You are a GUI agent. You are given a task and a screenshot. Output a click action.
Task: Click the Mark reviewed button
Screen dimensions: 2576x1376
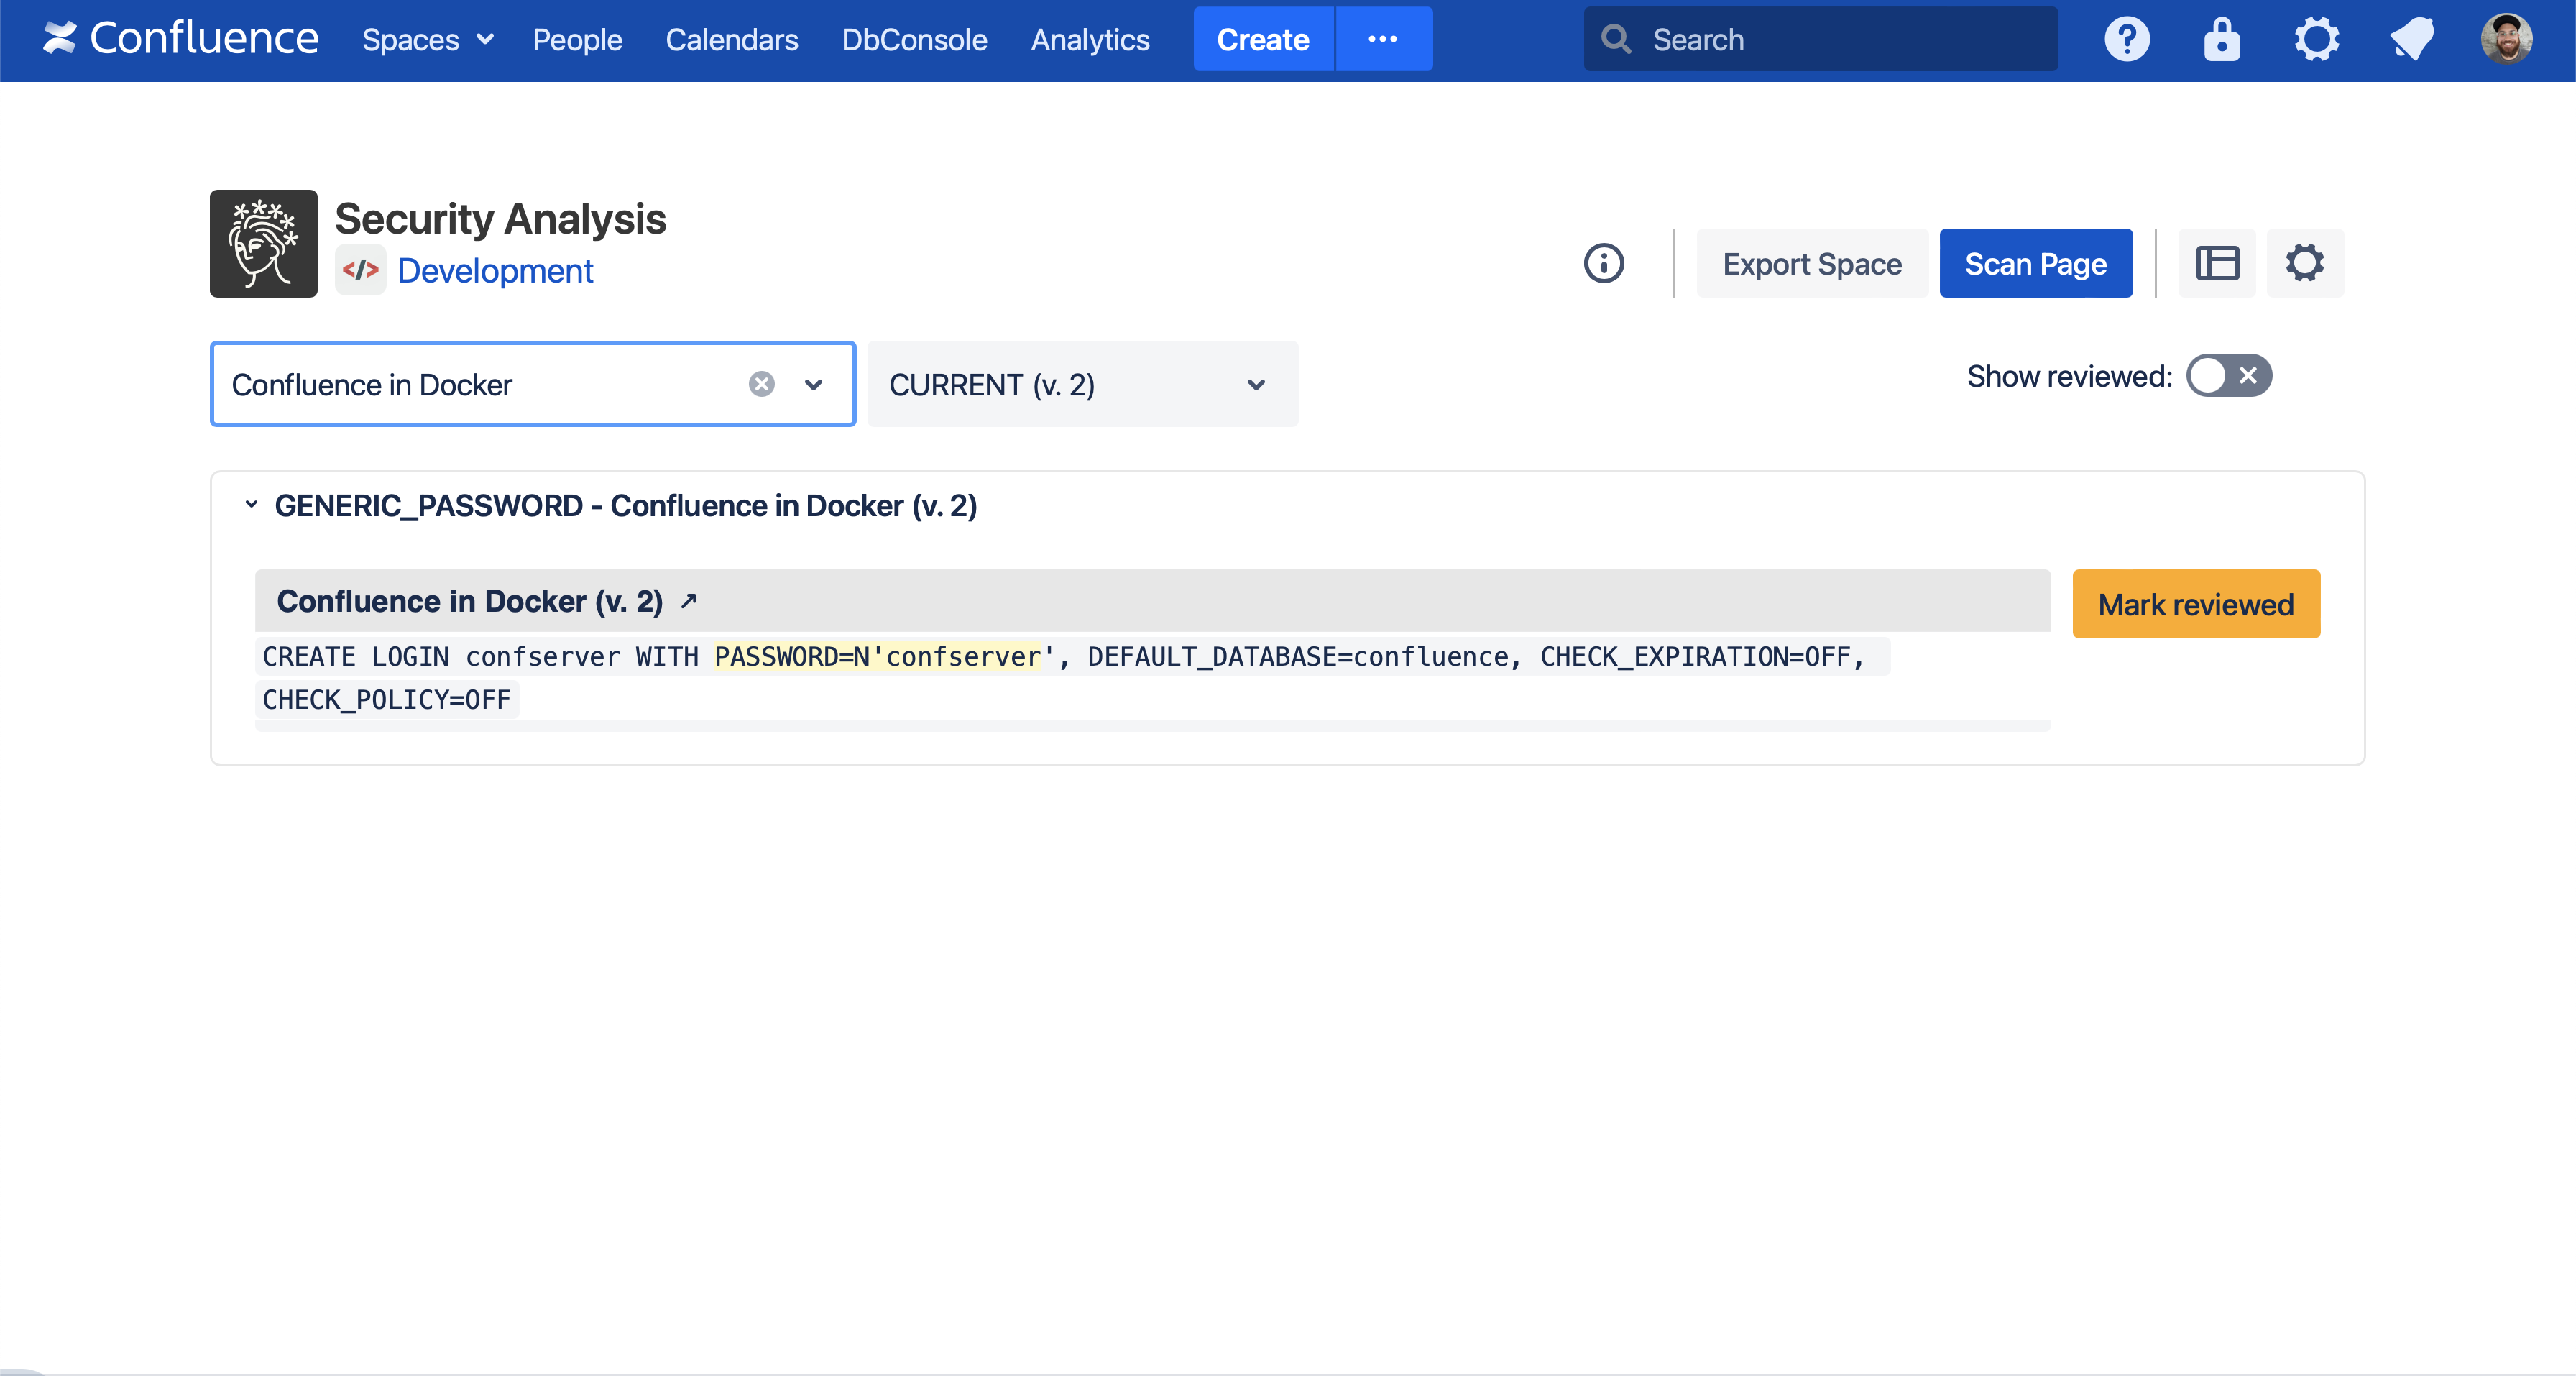(2195, 604)
